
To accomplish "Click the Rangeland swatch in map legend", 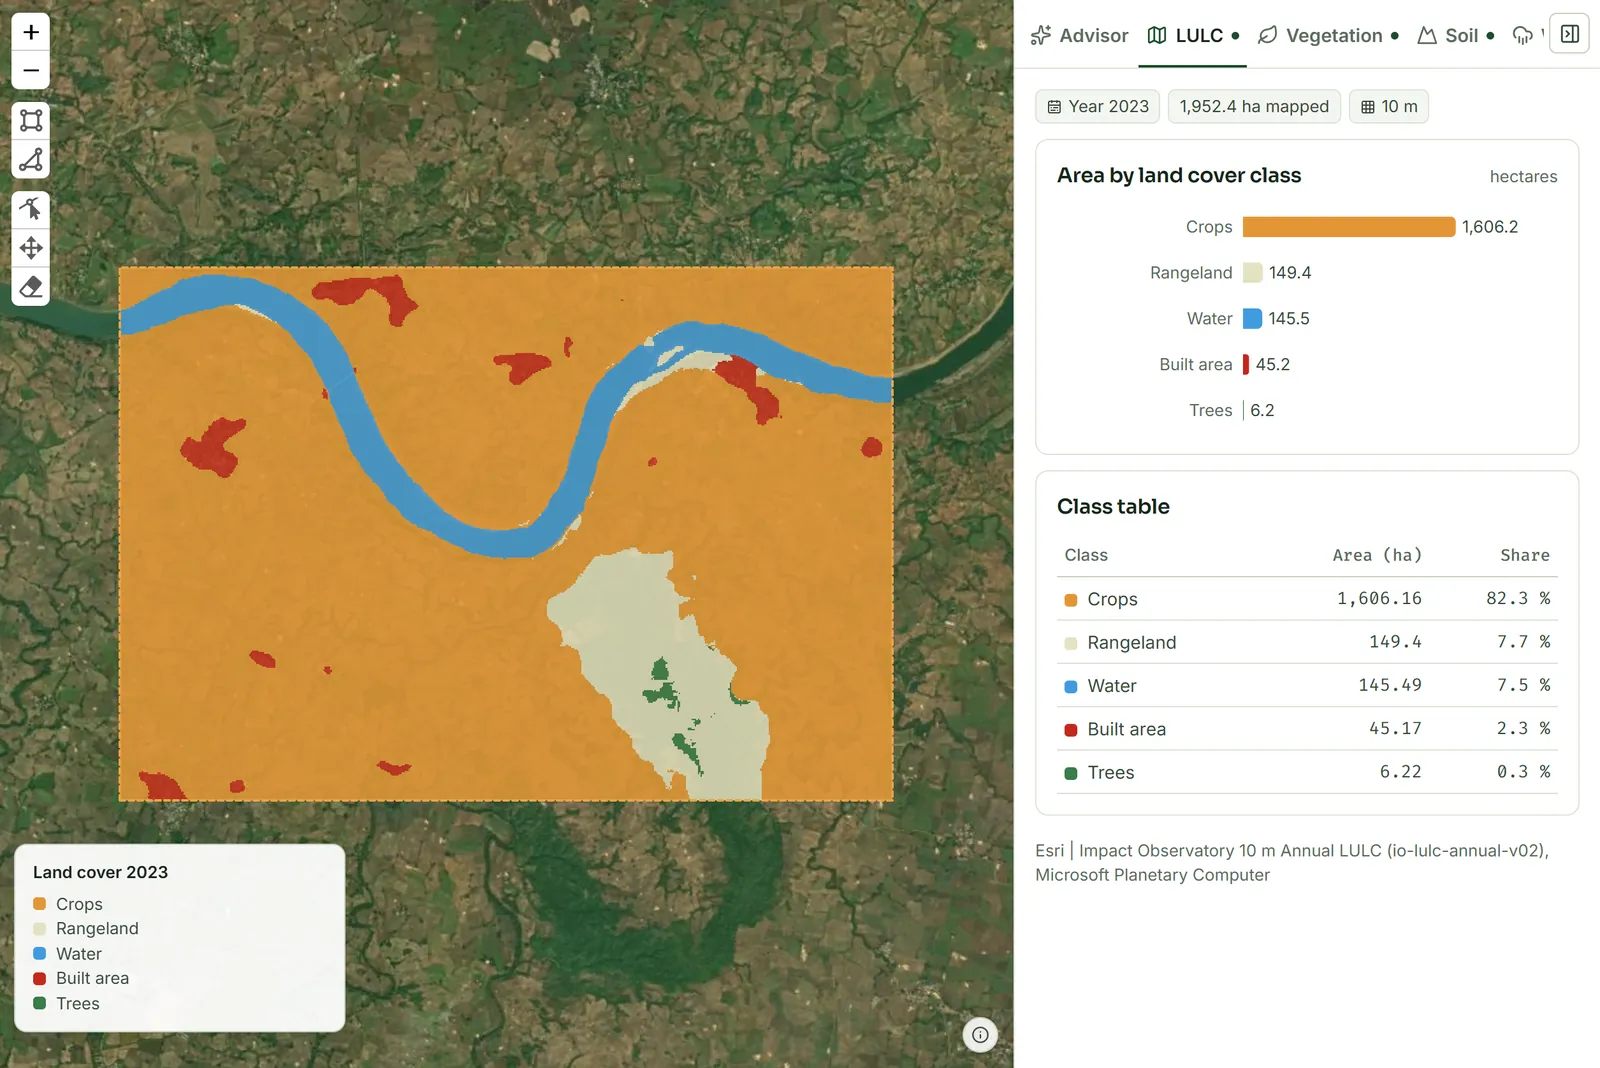I will 40,929.
